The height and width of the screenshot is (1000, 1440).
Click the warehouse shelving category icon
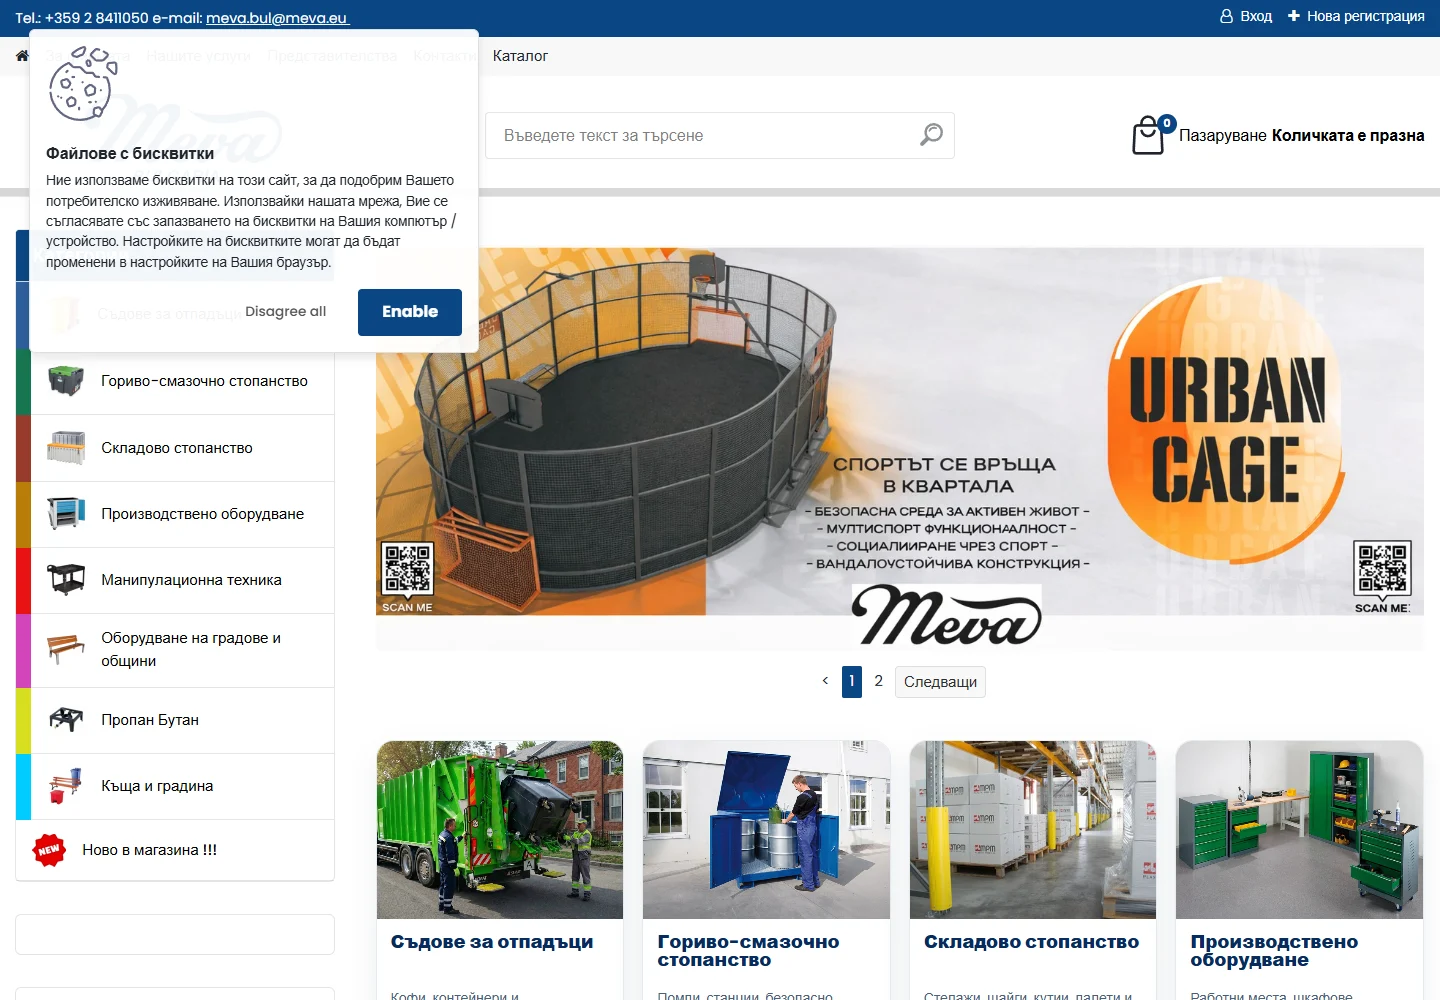point(66,448)
